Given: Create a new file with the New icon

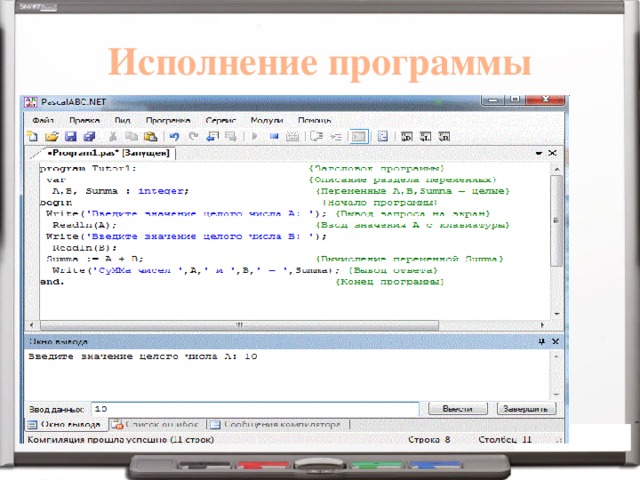Looking at the screenshot, I should pos(32,136).
